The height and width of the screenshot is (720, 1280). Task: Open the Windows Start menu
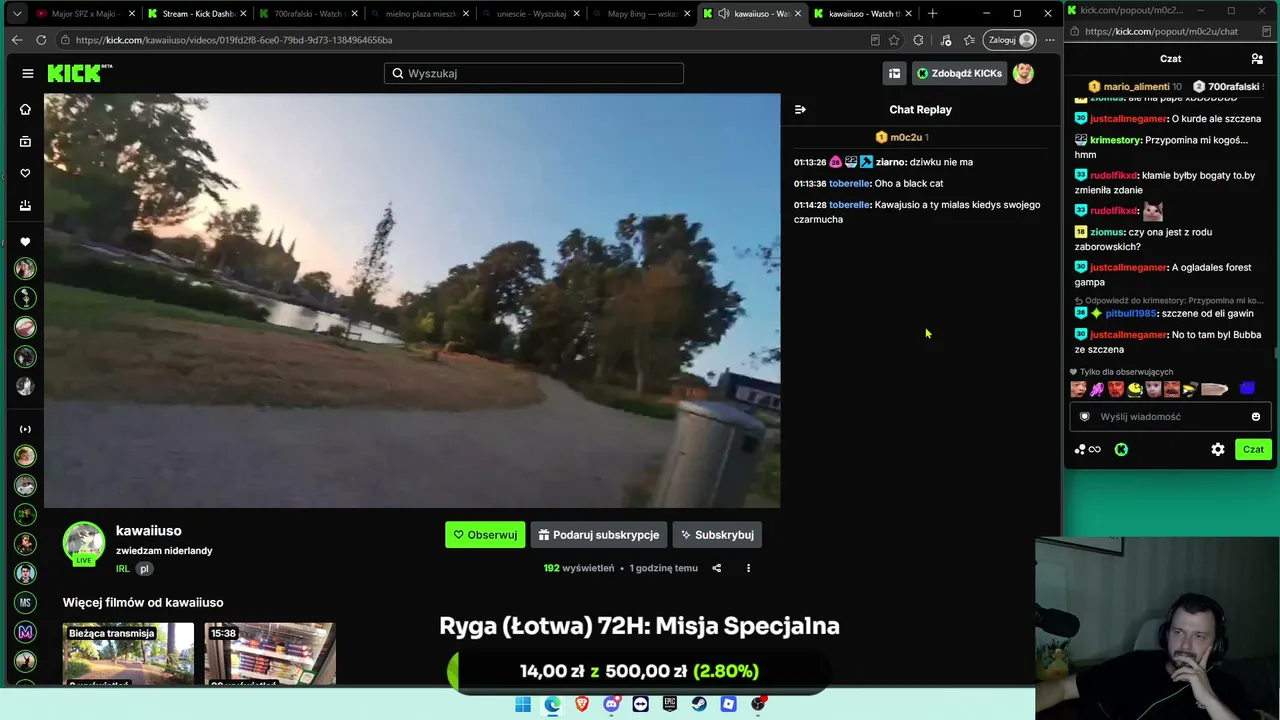click(523, 704)
